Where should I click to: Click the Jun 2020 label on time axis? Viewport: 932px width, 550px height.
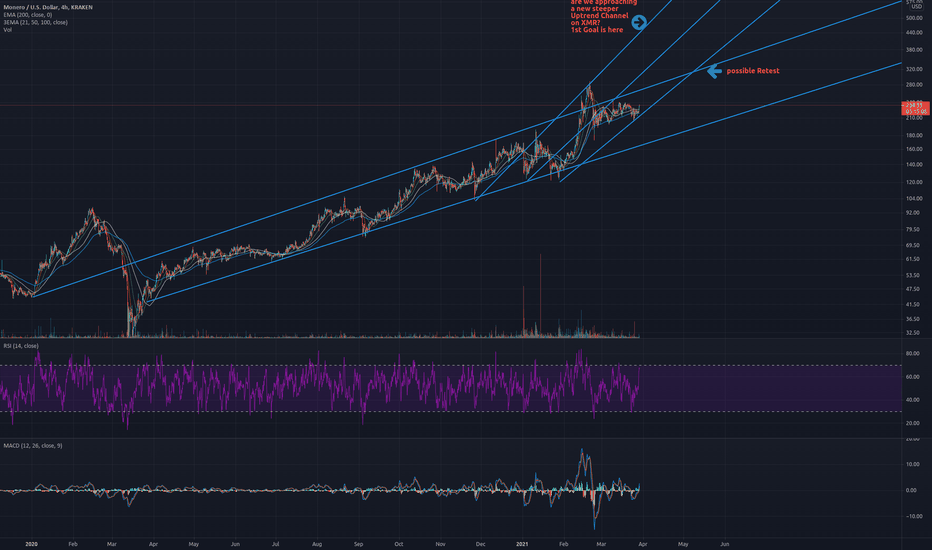click(x=235, y=544)
